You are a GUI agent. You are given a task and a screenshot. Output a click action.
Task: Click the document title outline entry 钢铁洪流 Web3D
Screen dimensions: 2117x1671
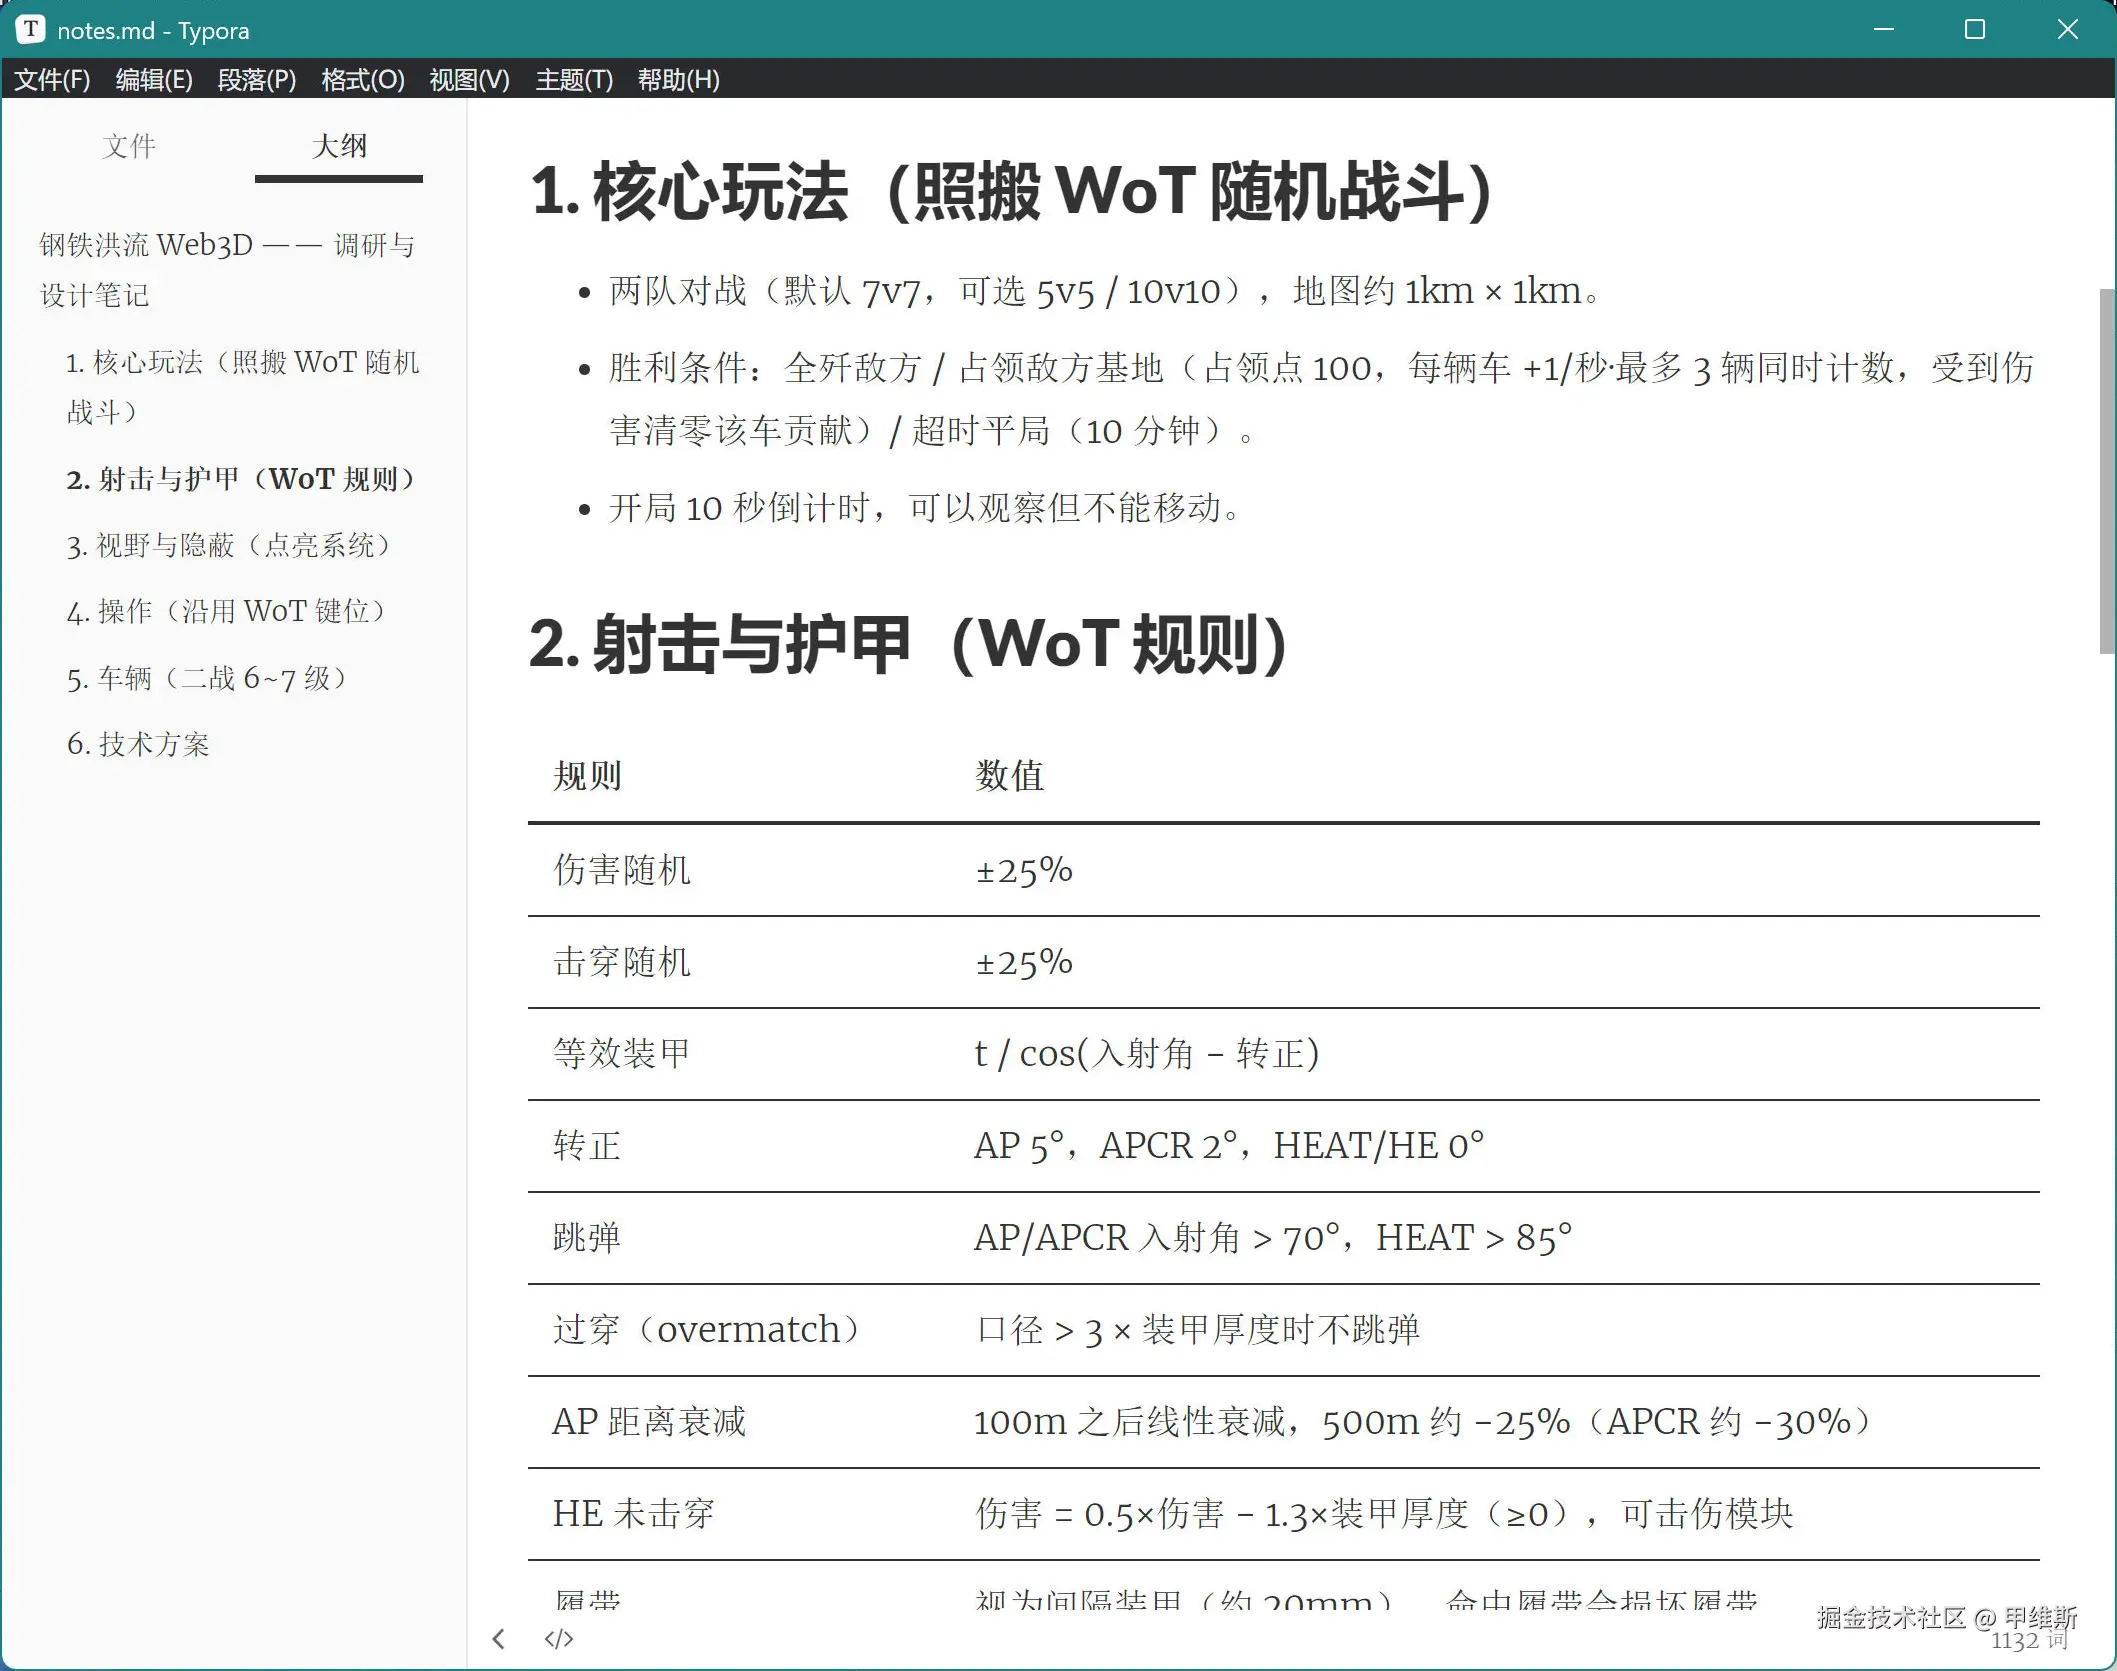(x=227, y=270)
